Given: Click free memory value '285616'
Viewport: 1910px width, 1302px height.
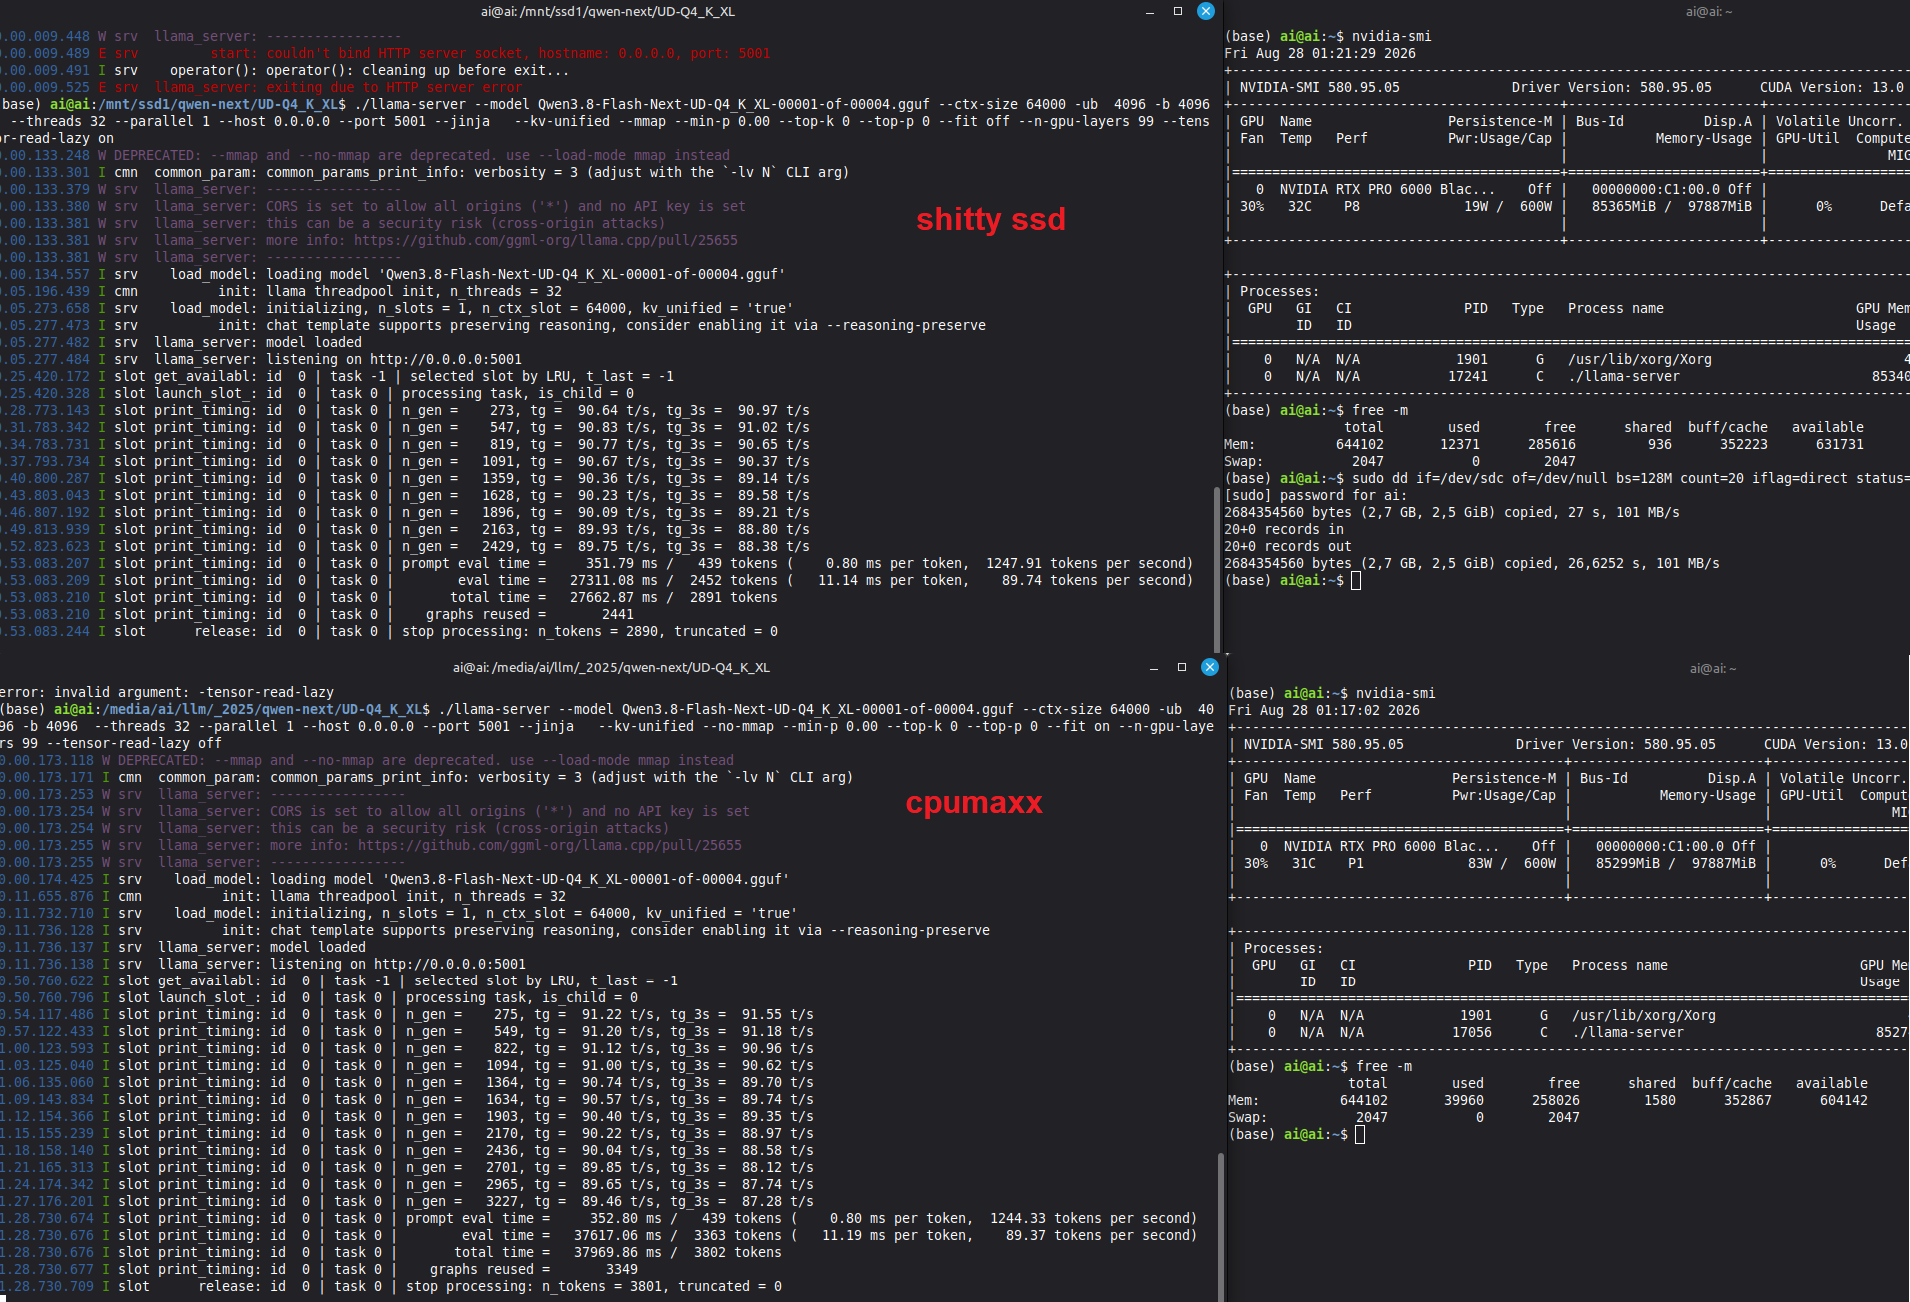Looking at the screenshot, I should (x=1552, y=444).
